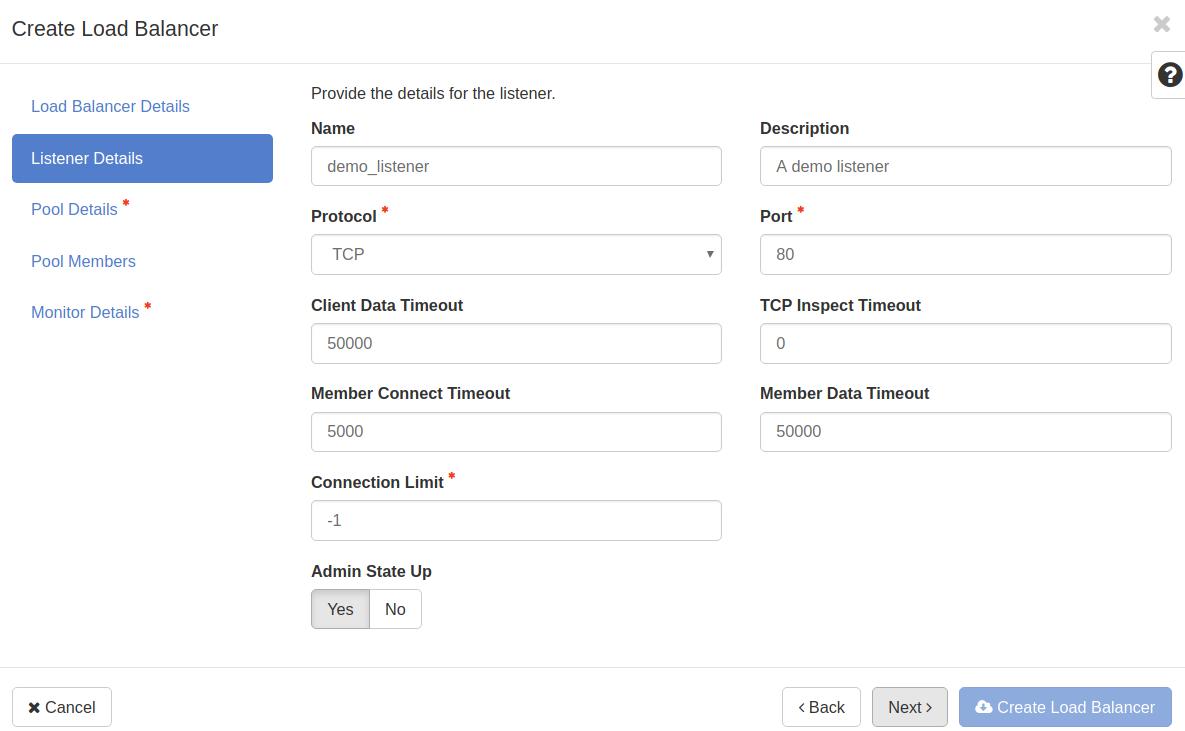Screen dimensions: 1185x731
Task: Select the Listener Details step
Action: [x=142, y=158]
